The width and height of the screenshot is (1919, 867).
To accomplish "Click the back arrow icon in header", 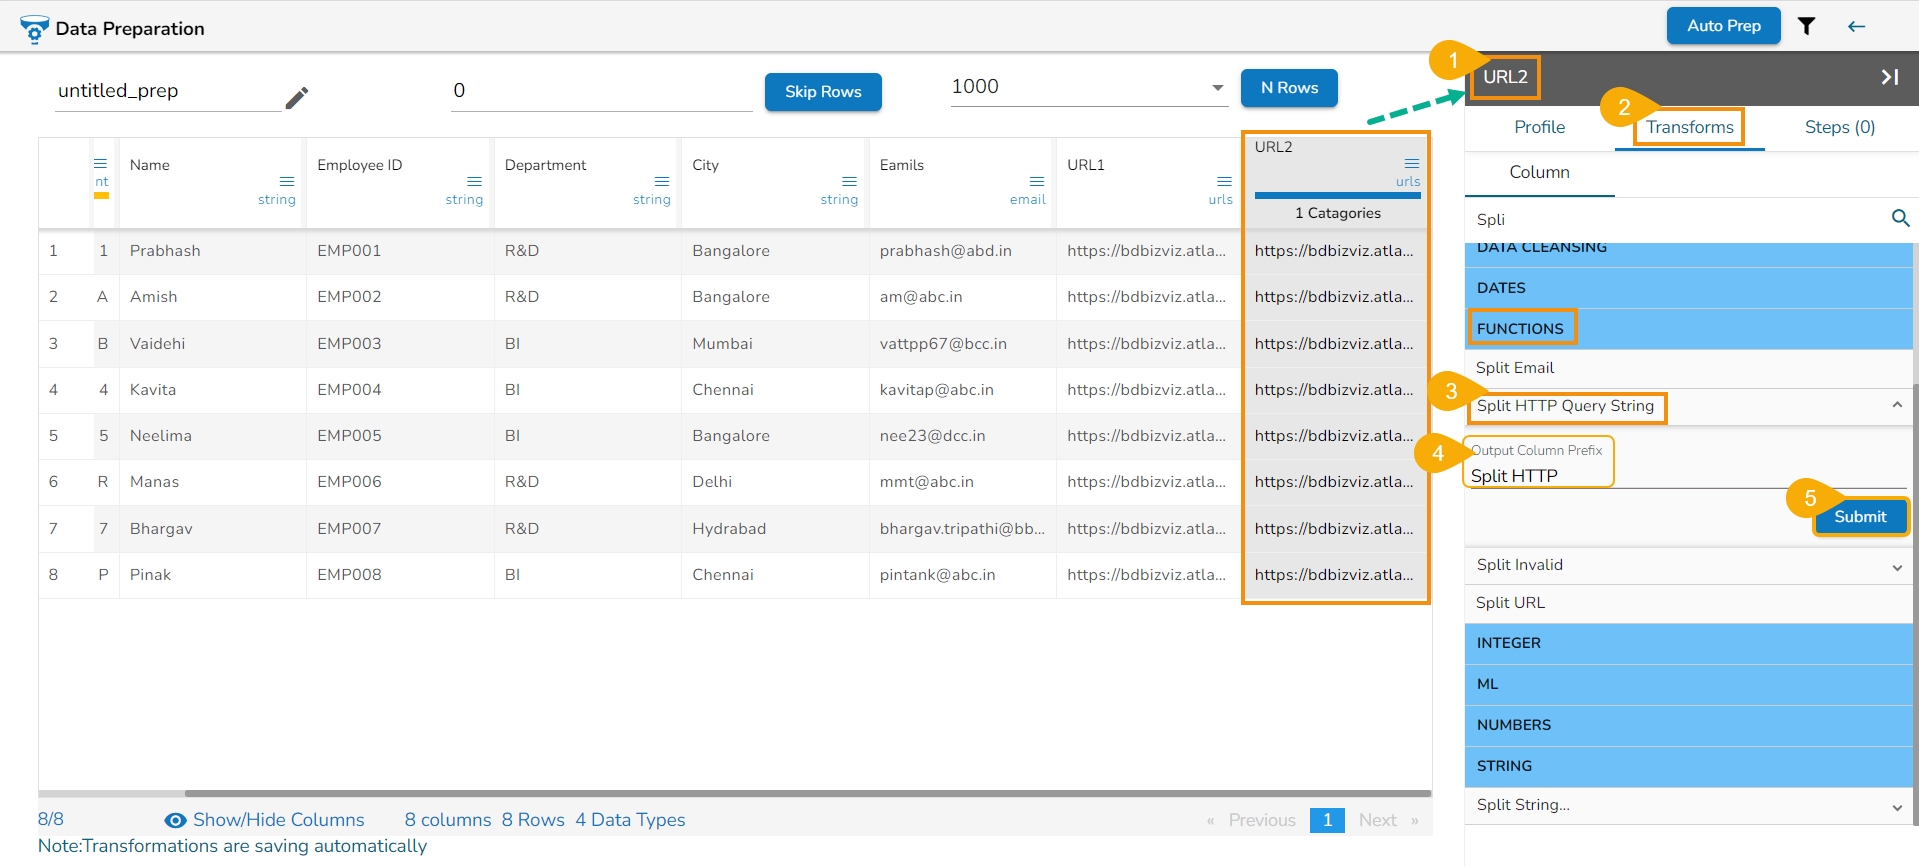I will click(1856, 26).
